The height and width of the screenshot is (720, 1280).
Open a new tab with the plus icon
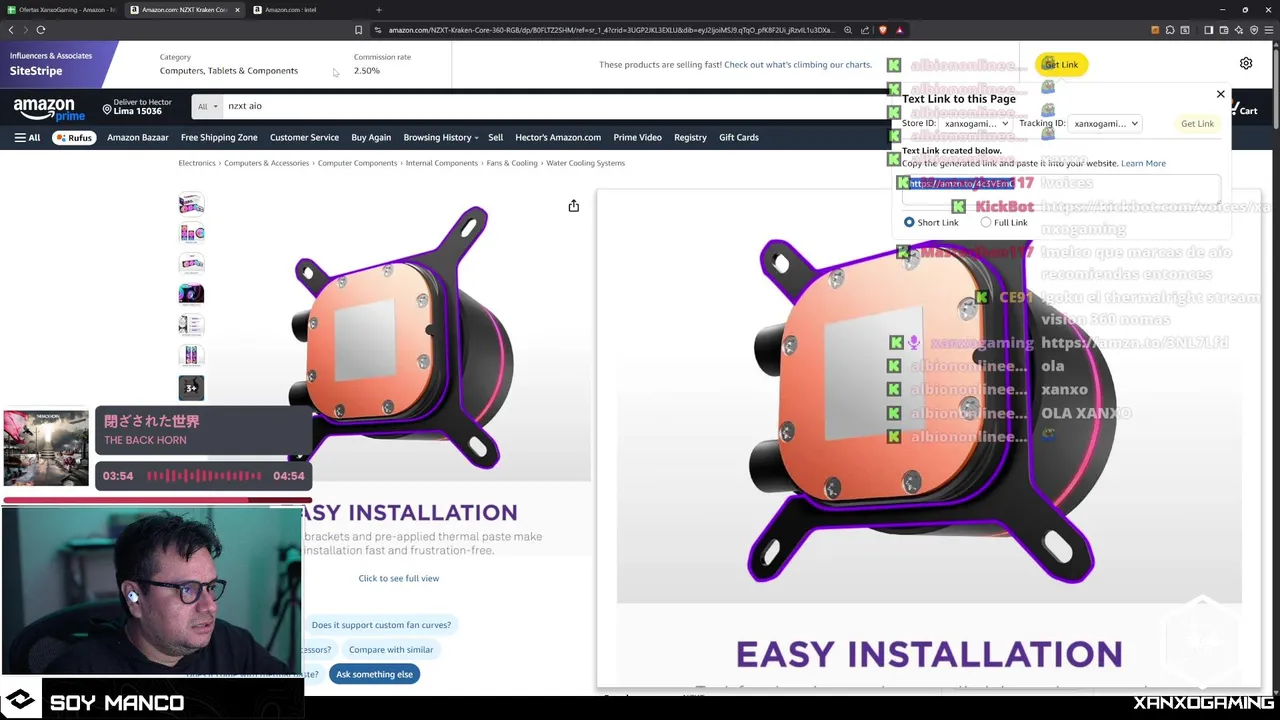(378, 10)
